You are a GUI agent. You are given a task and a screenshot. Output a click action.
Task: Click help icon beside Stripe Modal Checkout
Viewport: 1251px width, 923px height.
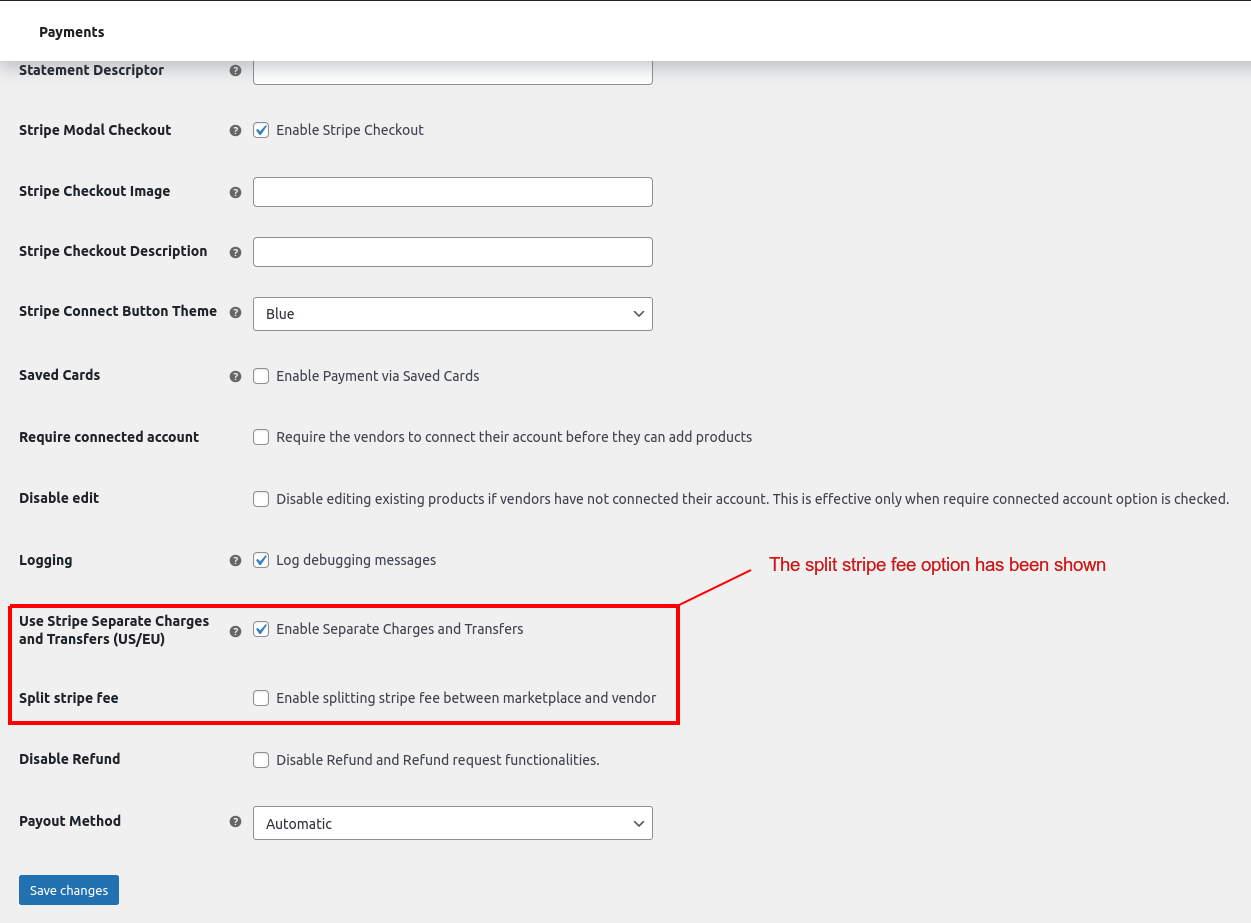pyautogui.click(x=235, y=131)
